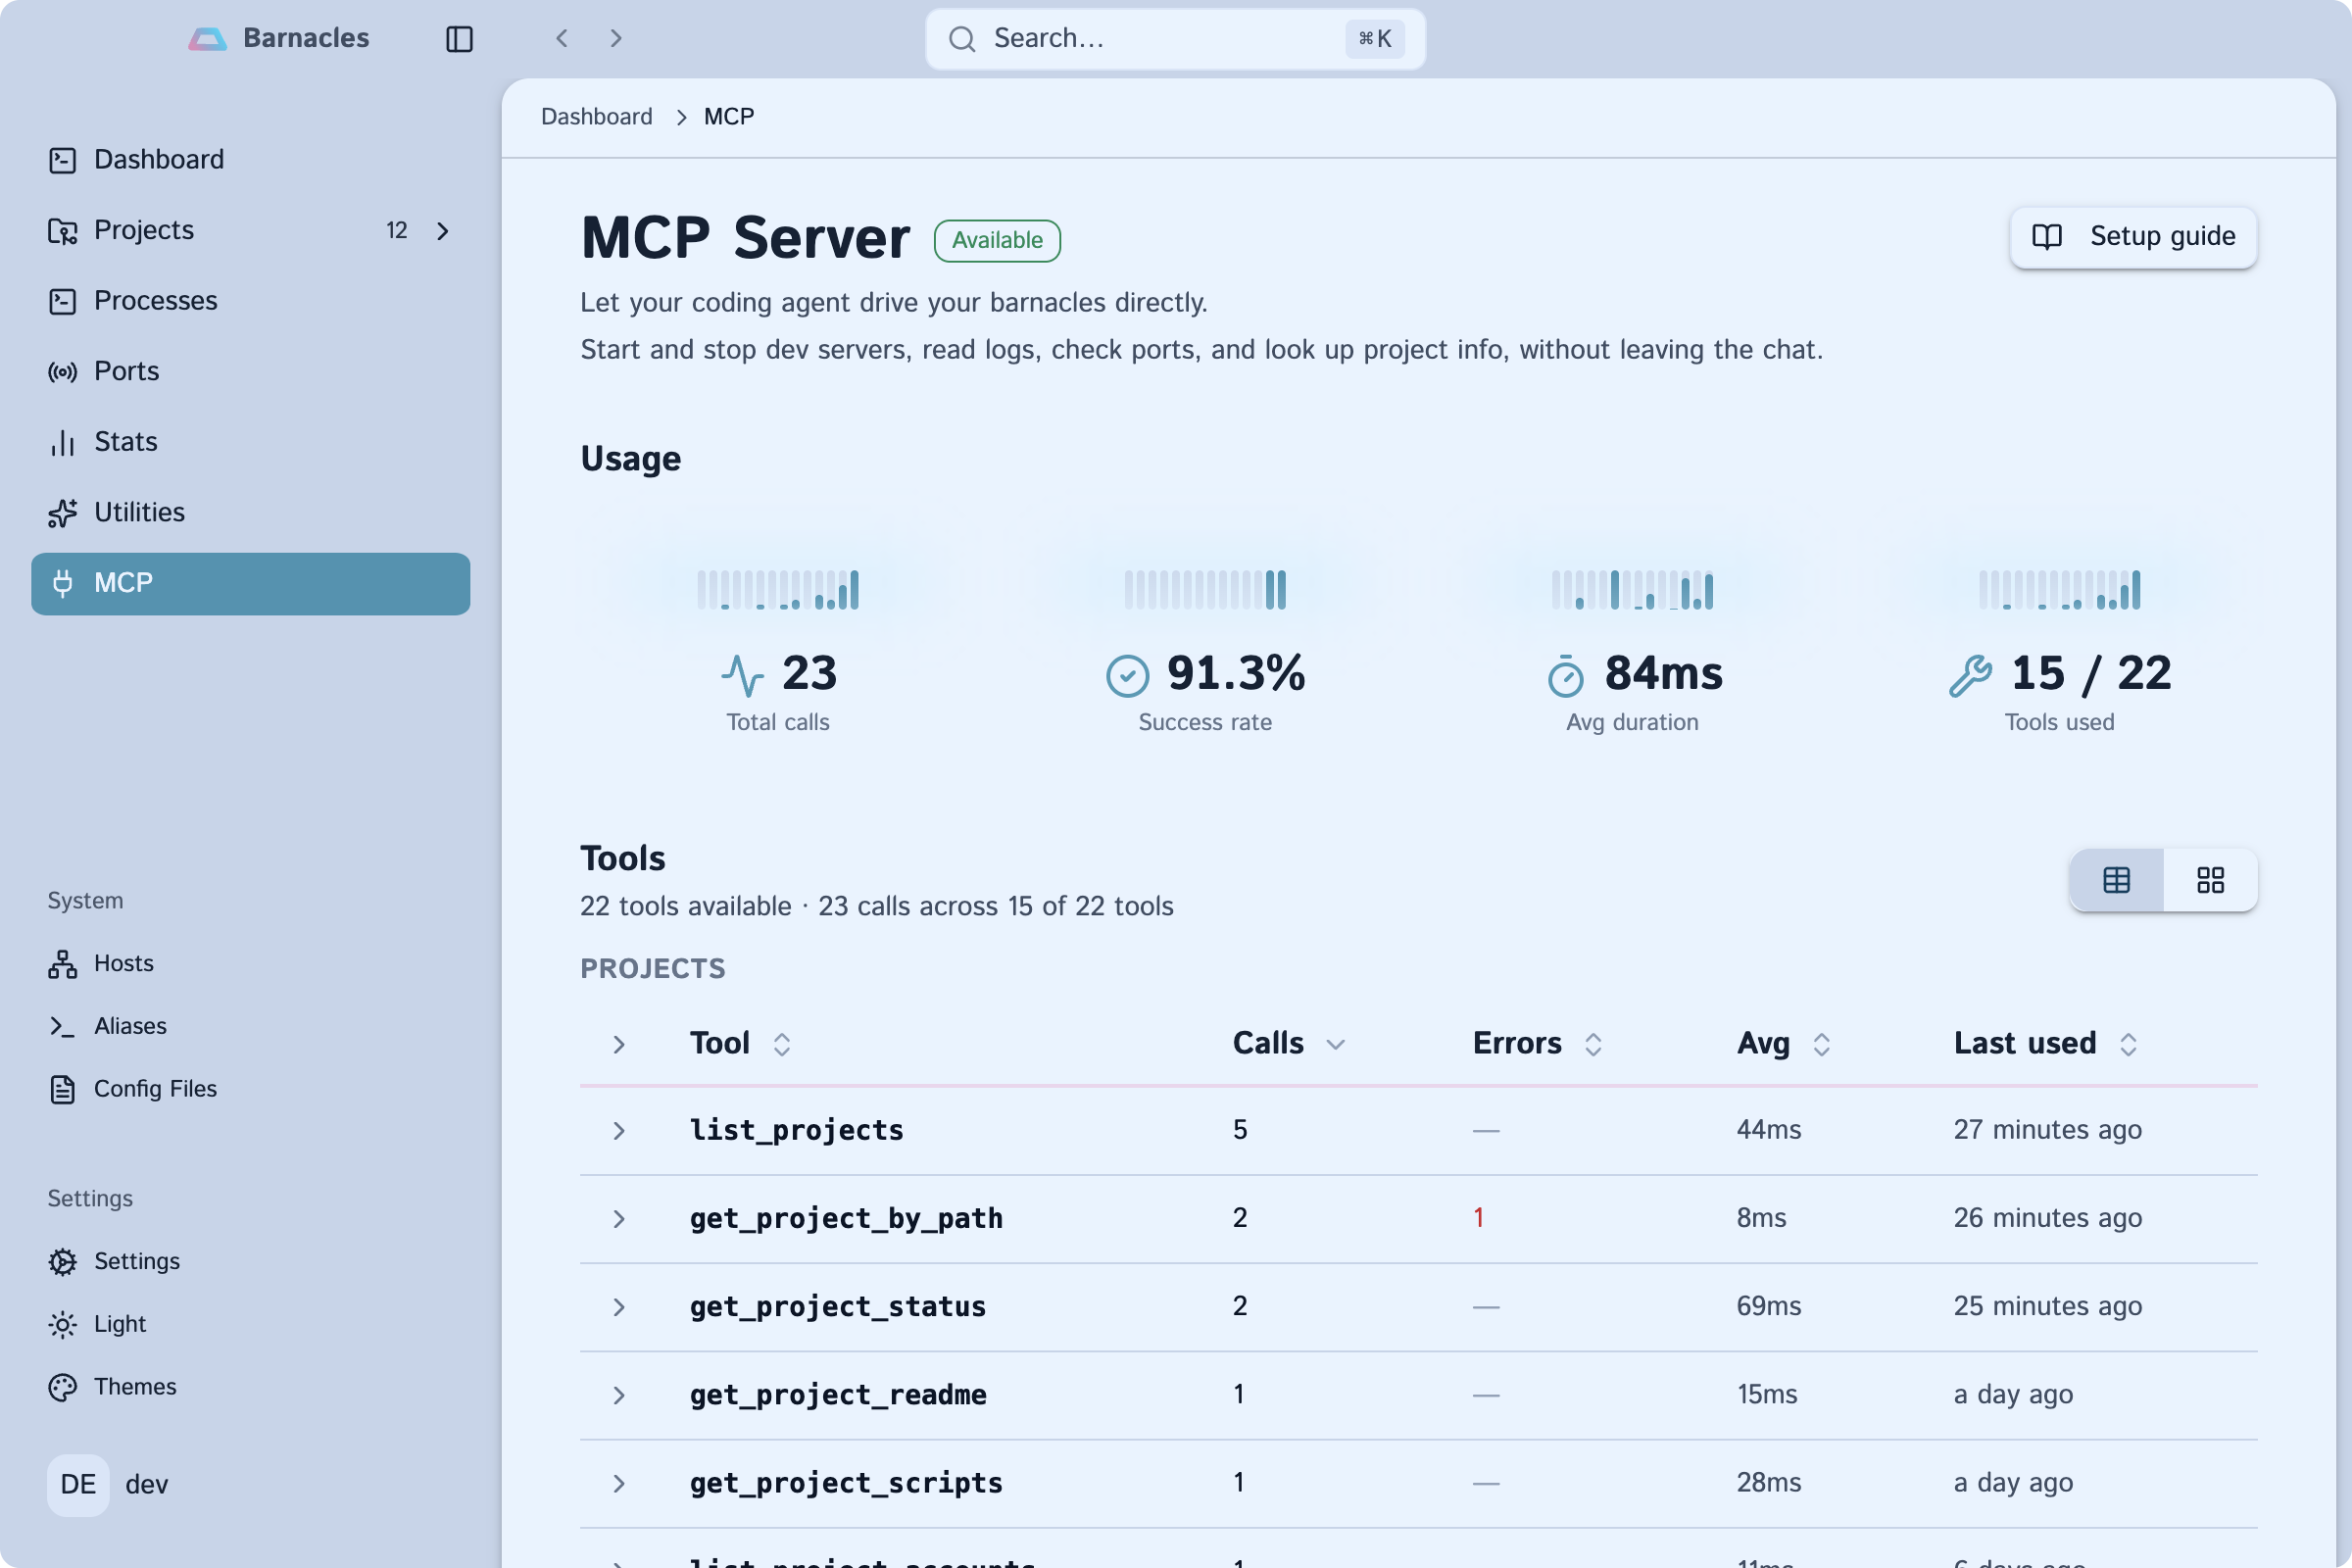Click the DE user avatar
Viewport: 2352px width, 1568px height.
pyautogui.click(x=78, y=1485)
